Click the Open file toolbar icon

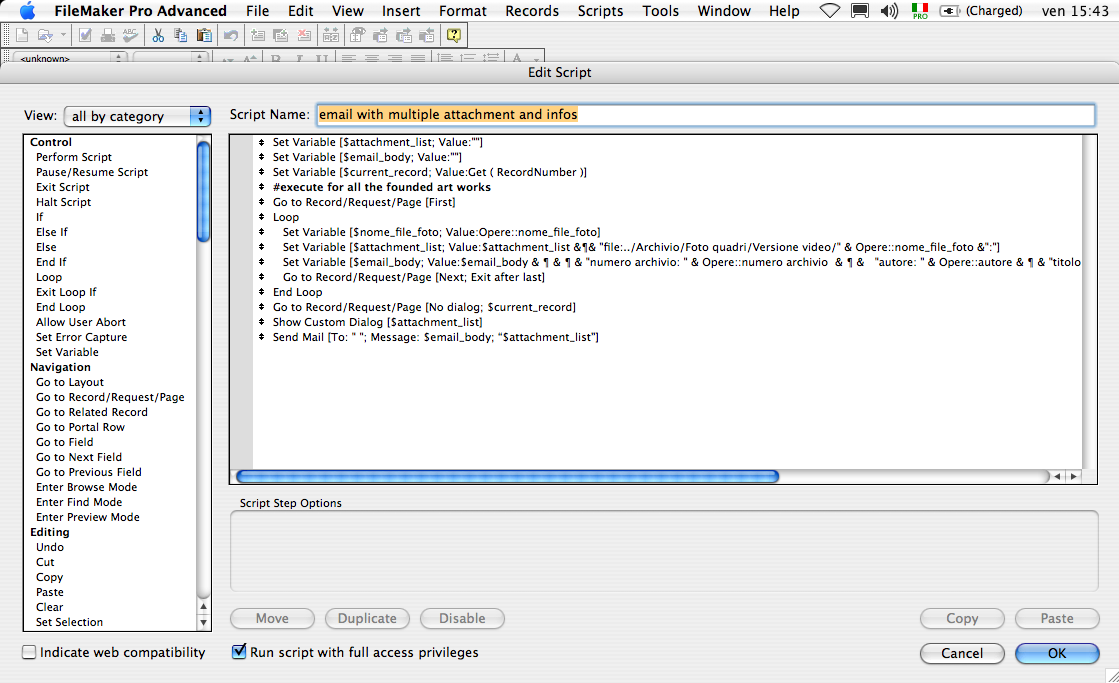click(45, 35)
